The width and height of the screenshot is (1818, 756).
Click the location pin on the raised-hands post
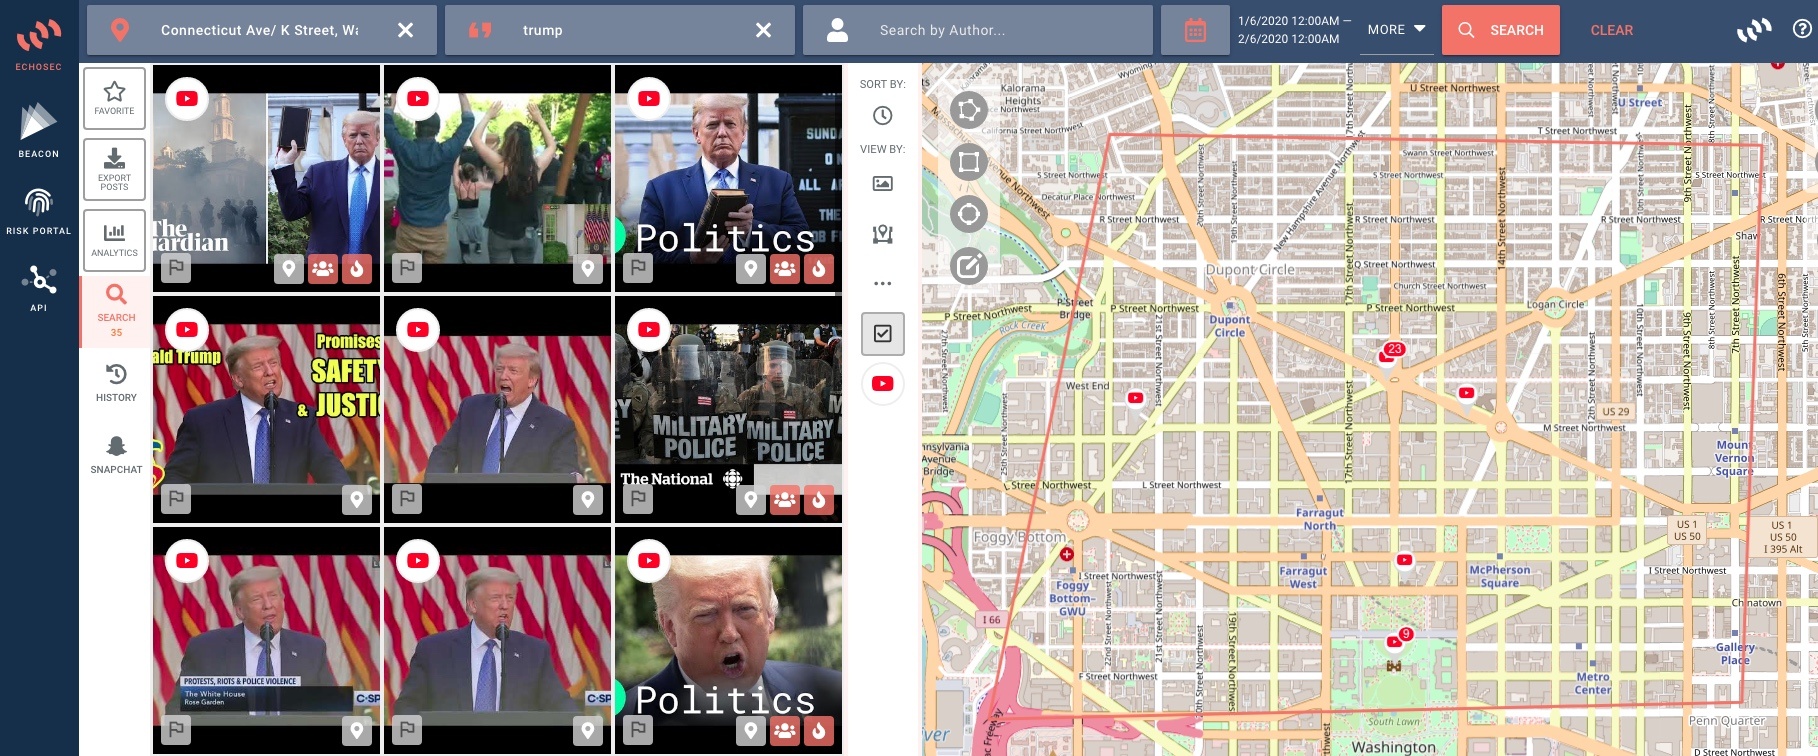588,269
